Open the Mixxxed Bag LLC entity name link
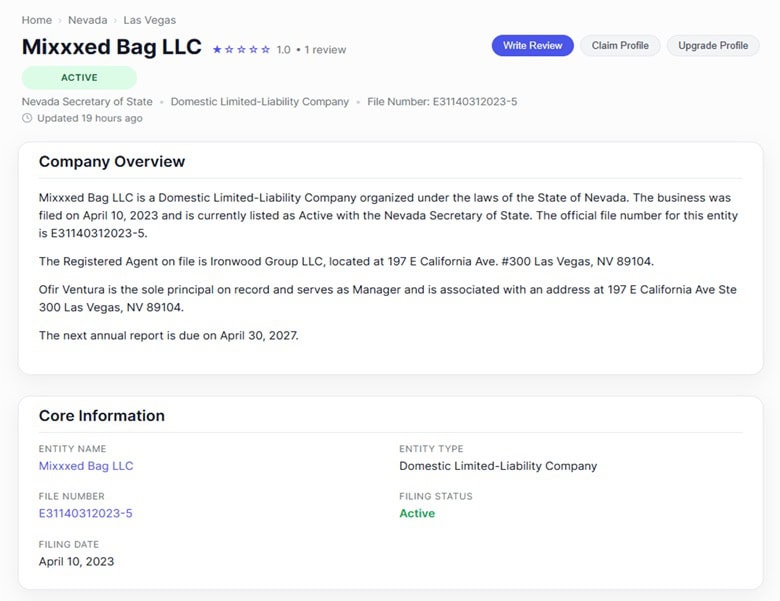 86,466
